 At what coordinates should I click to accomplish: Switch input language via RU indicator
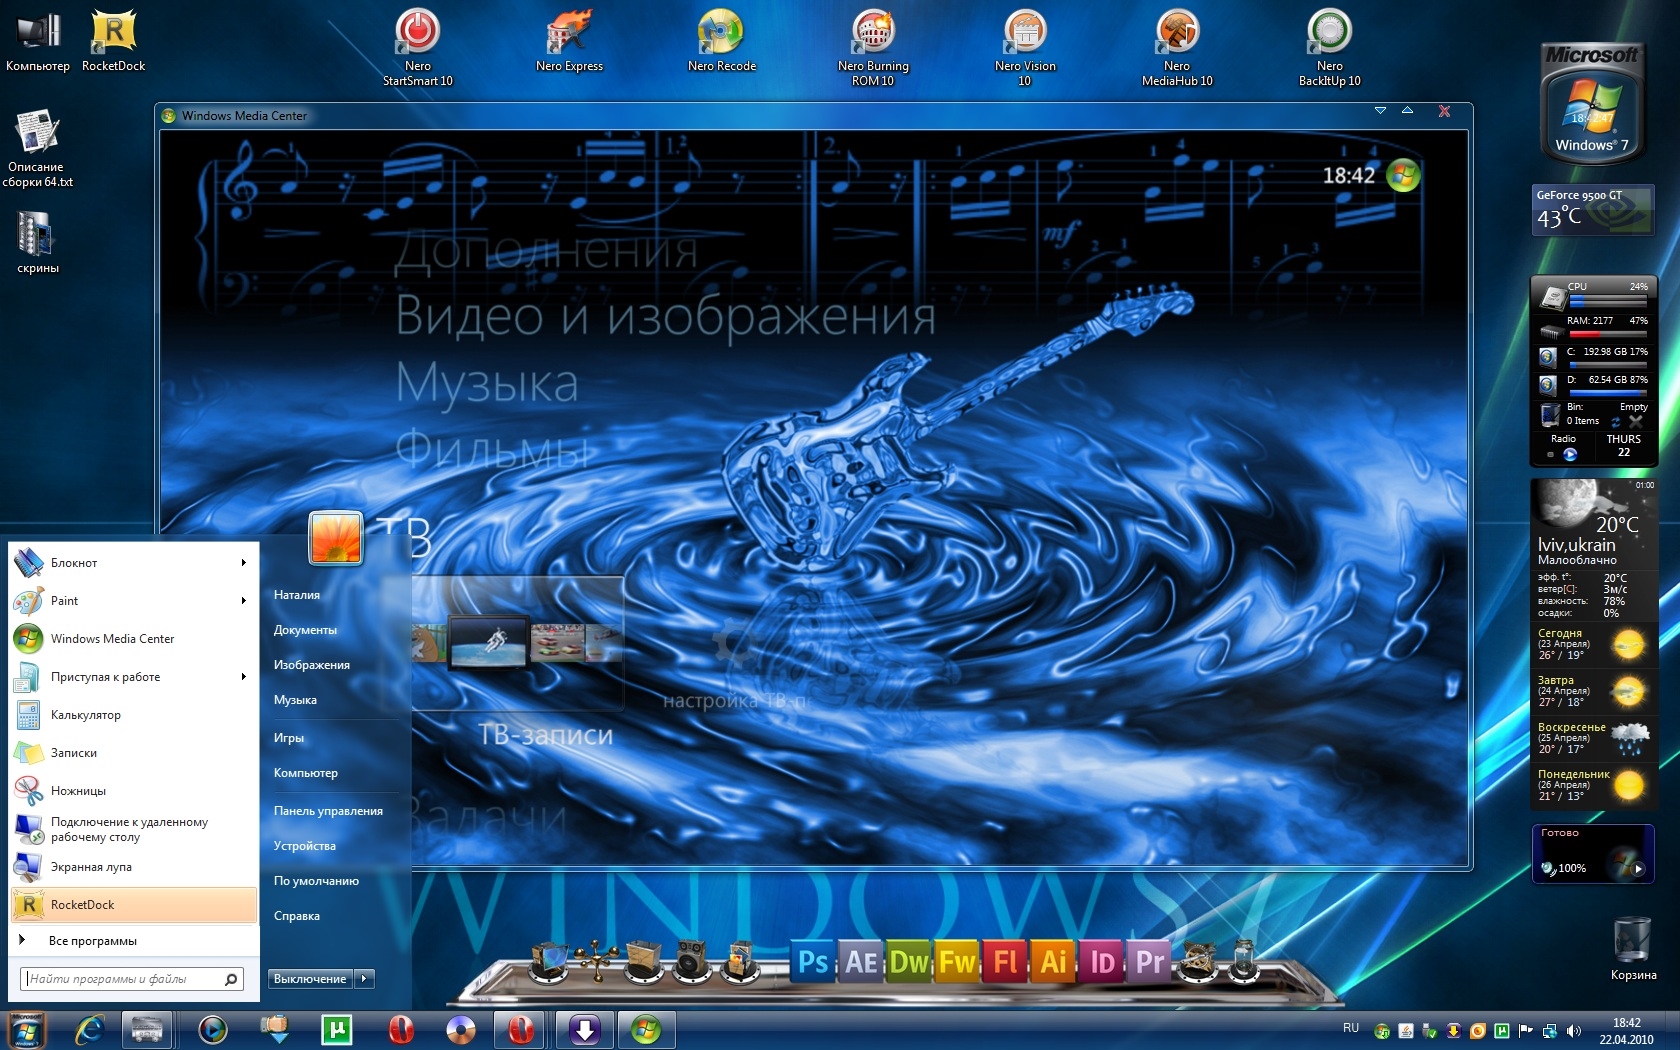1351,1028
